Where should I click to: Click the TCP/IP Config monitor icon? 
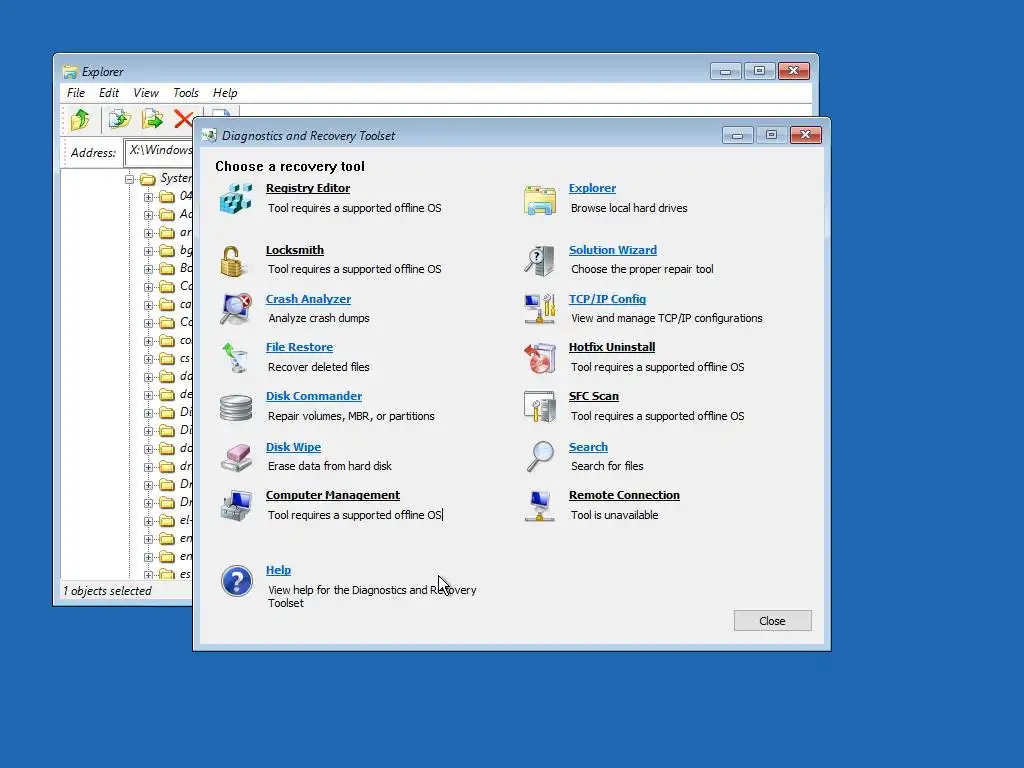coord(539,309)
